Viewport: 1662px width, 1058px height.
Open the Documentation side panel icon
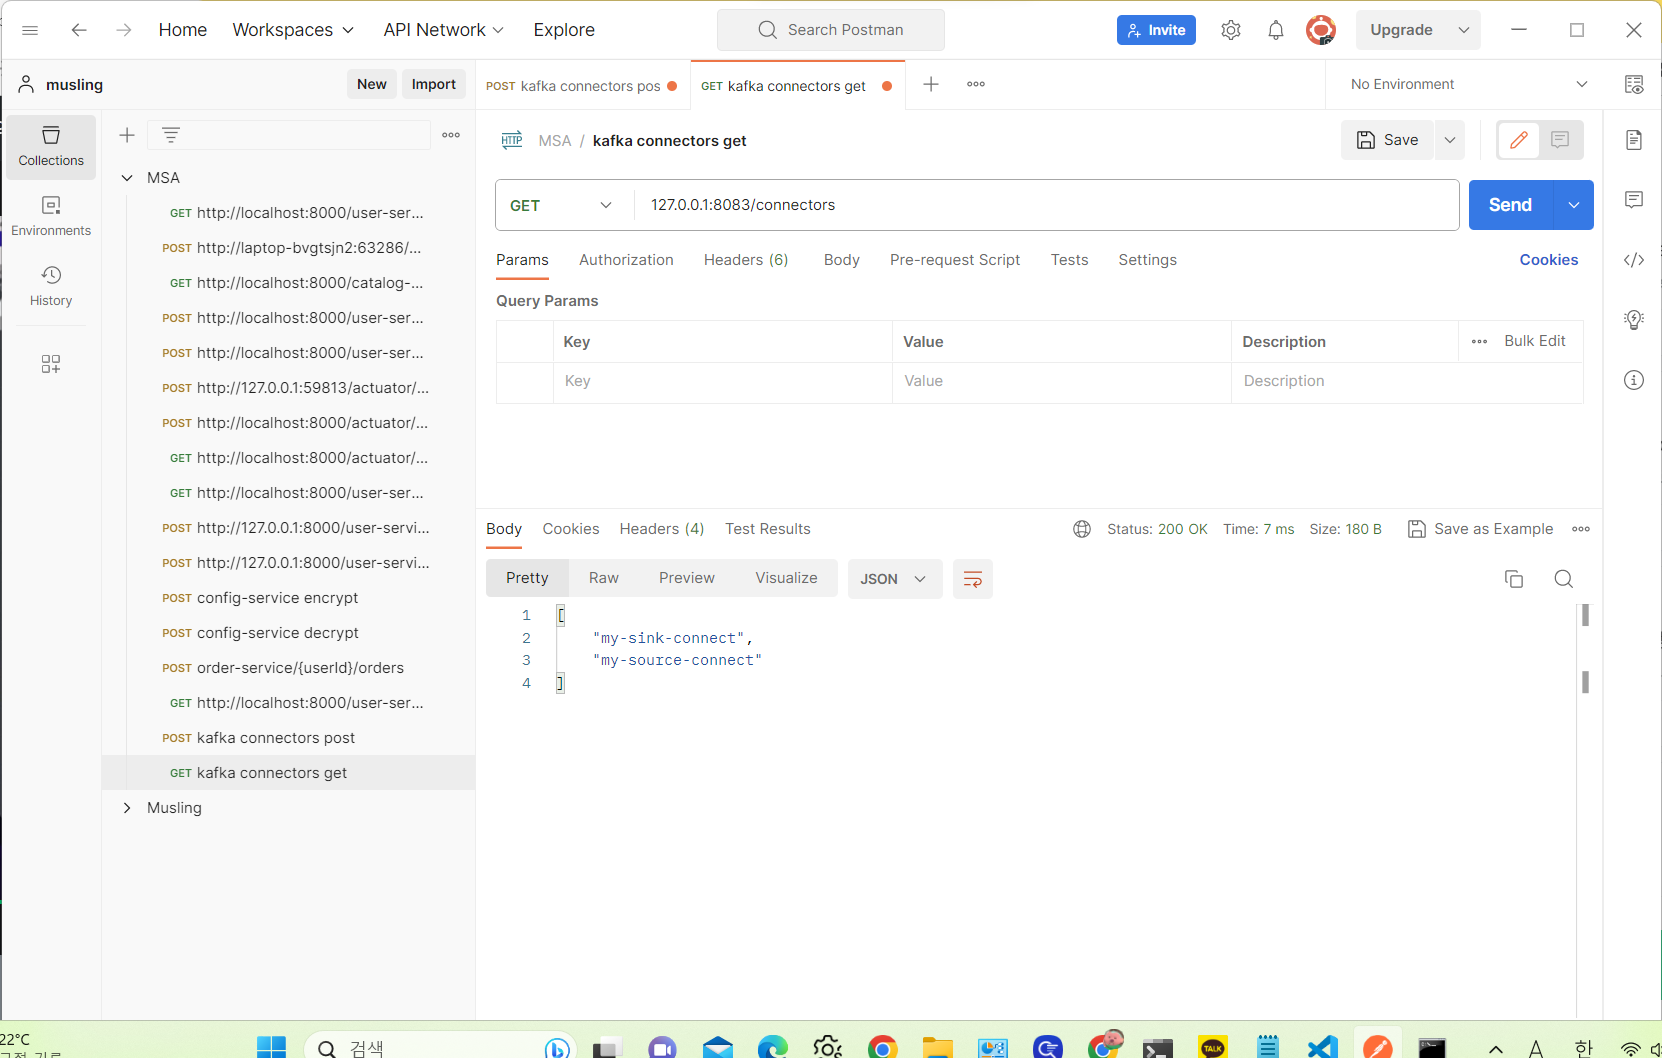click(1634, 140)
